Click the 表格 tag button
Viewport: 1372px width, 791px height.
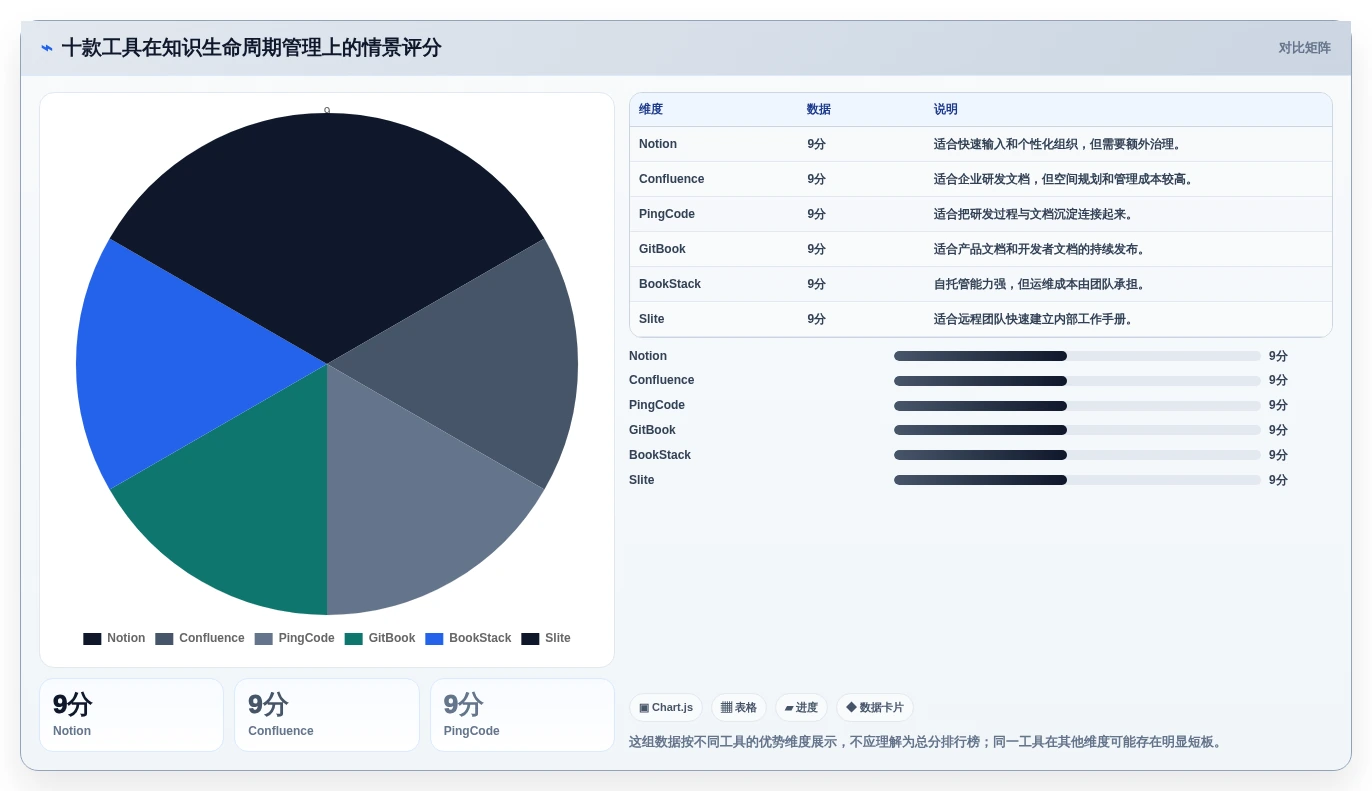[739, 707]
